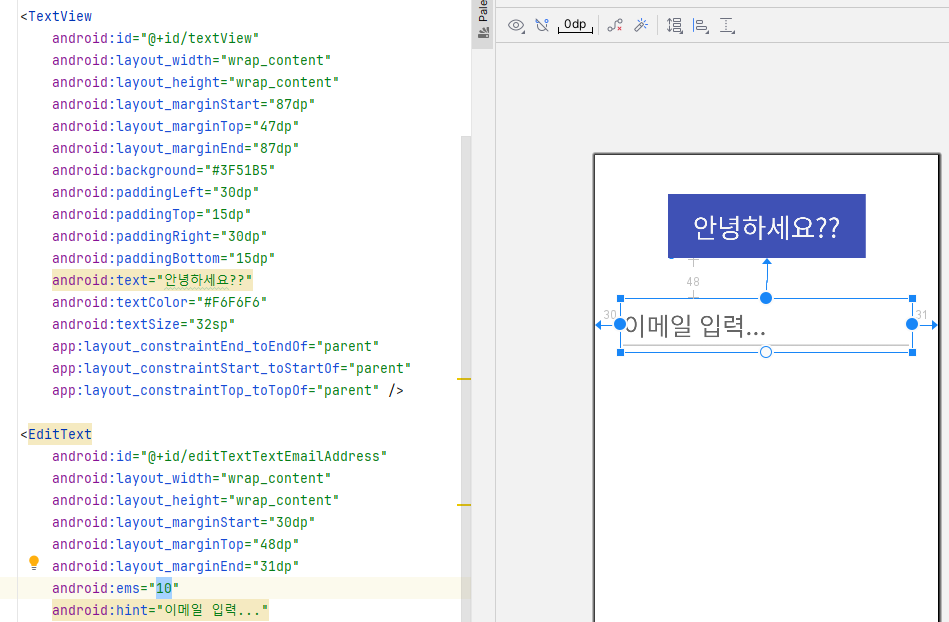Click the top constraint handle of EditText
This screenshot has width=949, height=622.
(x=766, y=298)
